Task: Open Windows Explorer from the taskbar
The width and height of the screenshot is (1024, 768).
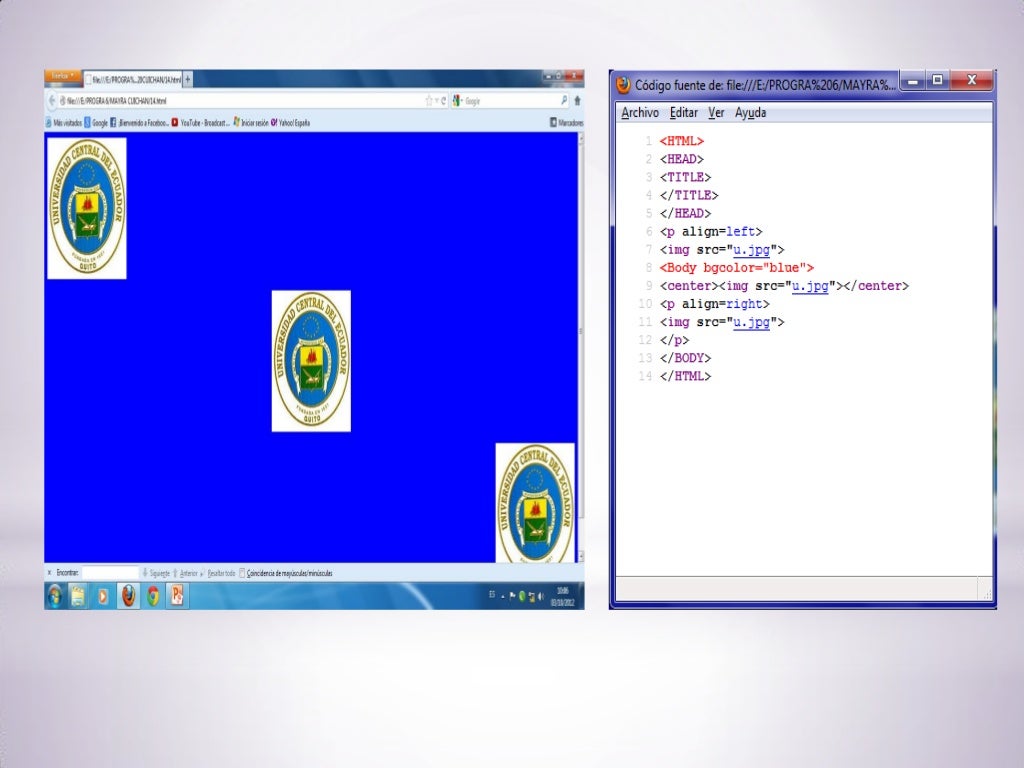Action: pos(78,596)
